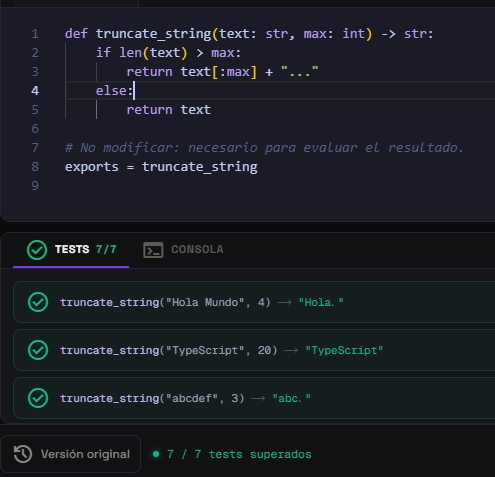Restore code with Versión original button
This screenshot has width=495, height=477.
point(71,454)
